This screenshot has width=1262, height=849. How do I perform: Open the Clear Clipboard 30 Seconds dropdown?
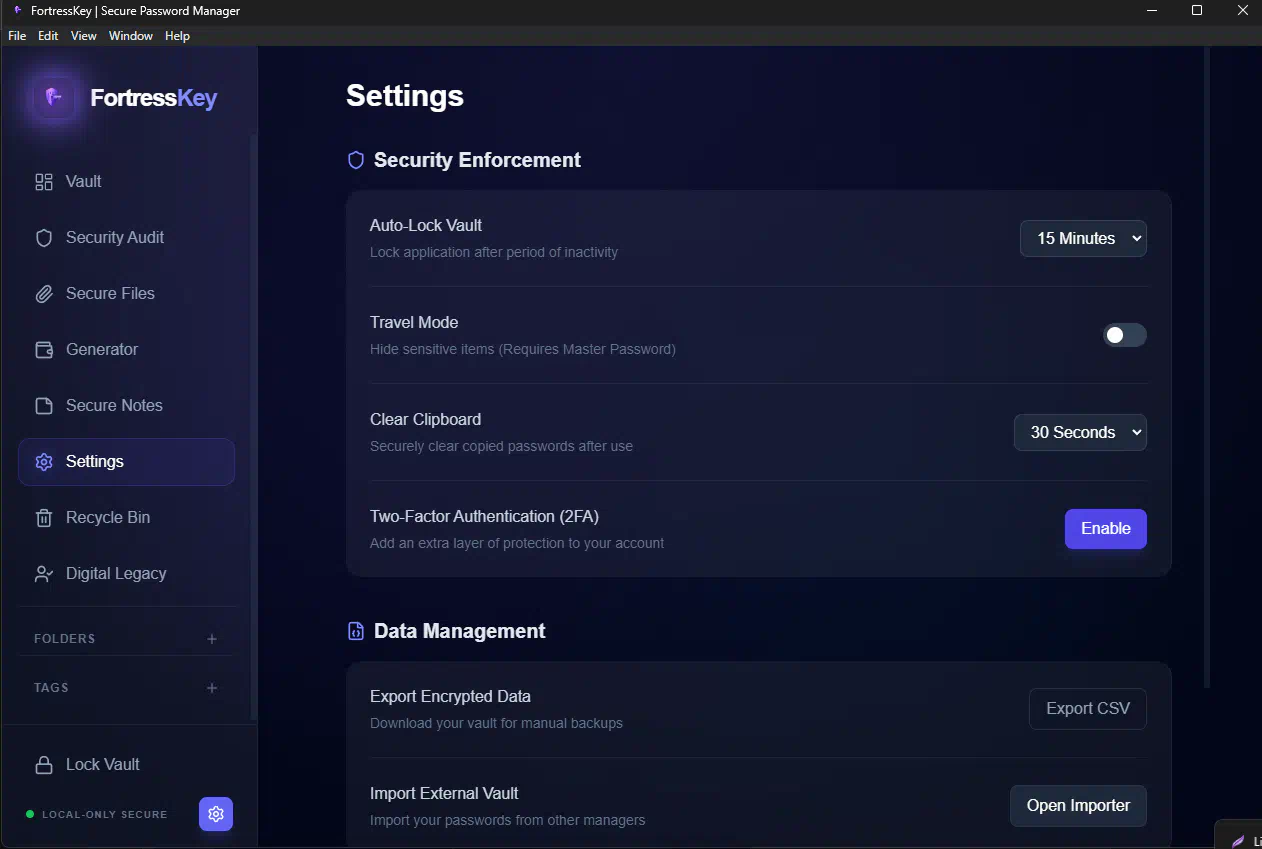[1080, 433]
